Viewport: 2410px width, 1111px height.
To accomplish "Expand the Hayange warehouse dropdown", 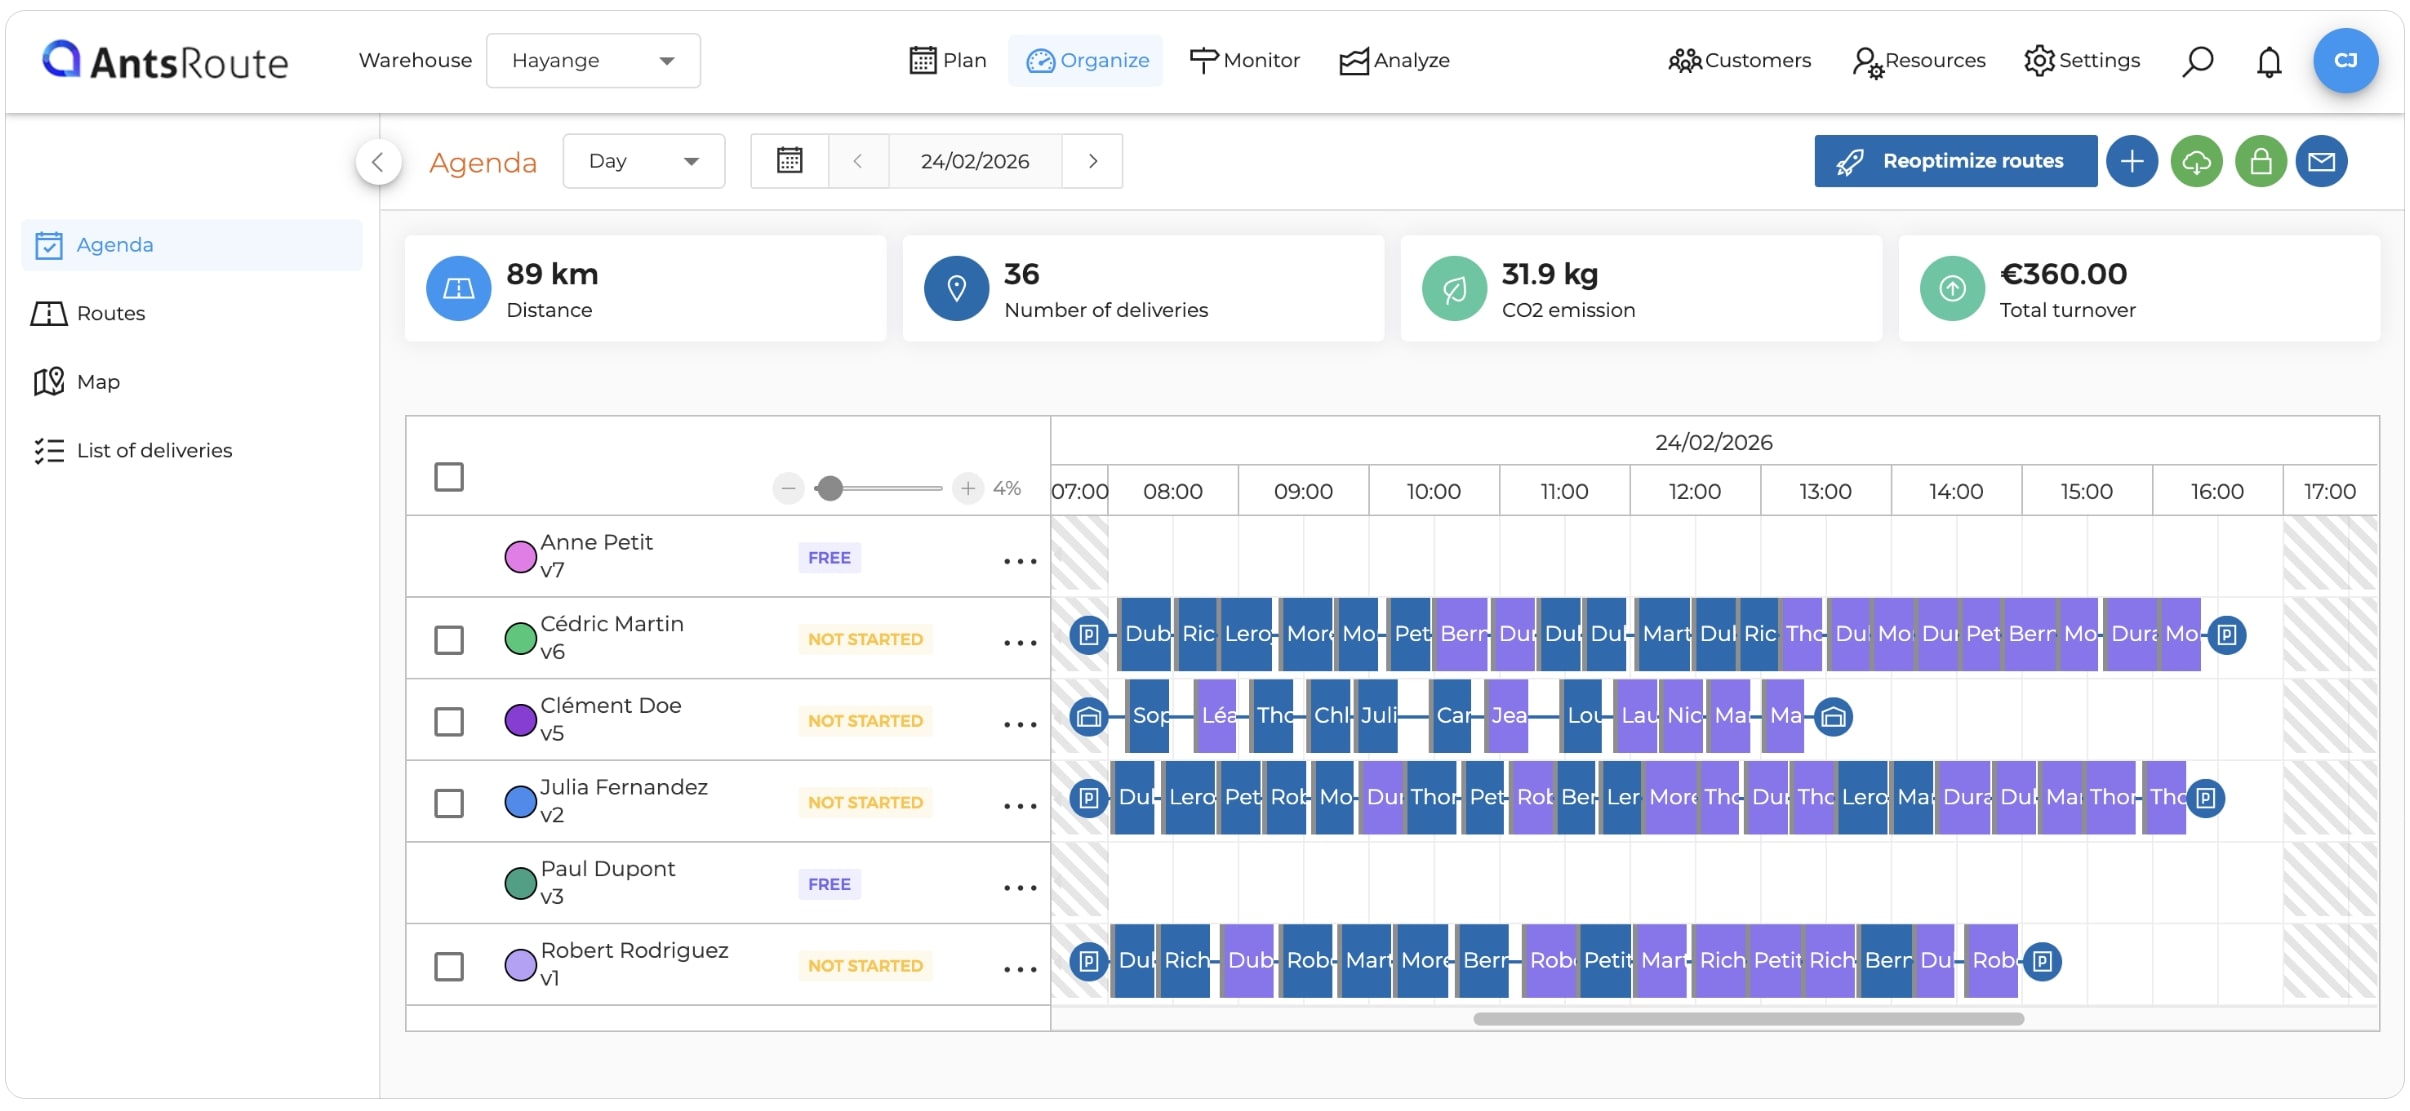I will tap(593, 61).
